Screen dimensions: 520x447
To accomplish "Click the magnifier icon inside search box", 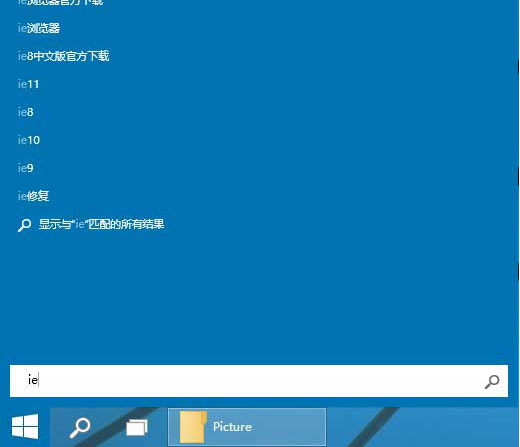I will (x=492, y=381).
